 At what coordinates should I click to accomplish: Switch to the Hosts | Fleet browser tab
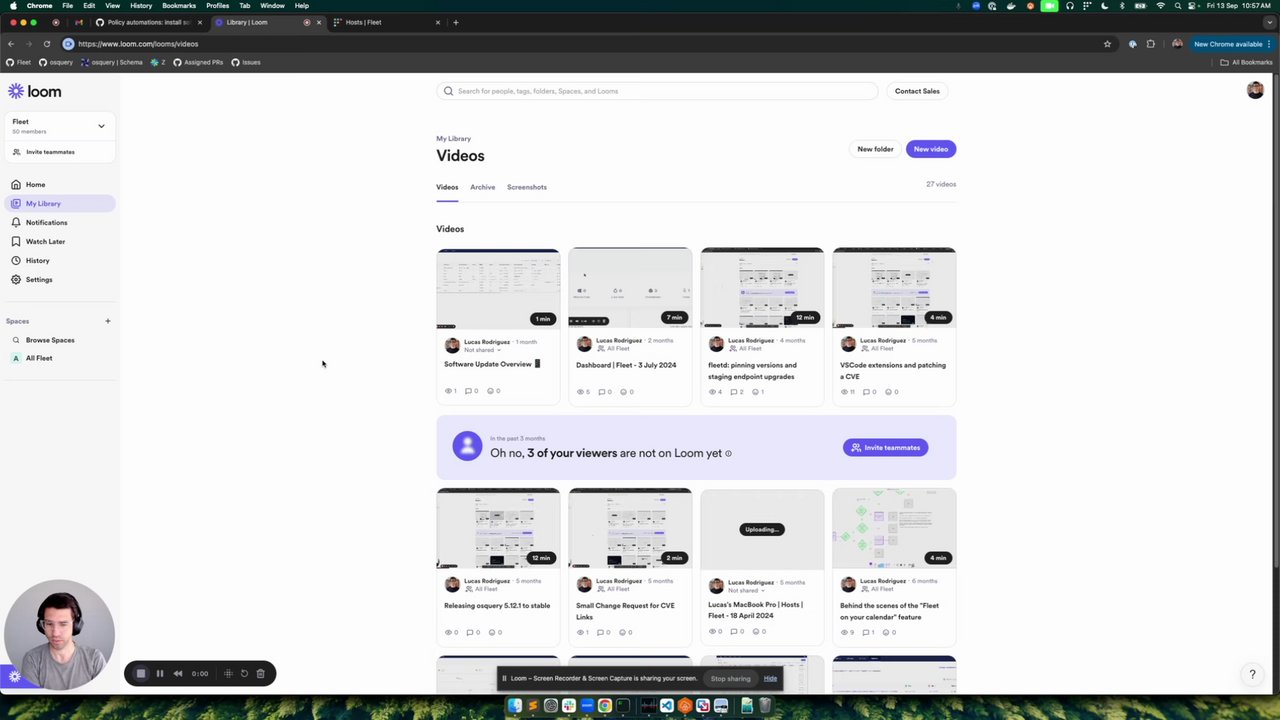(x=387, y=22)
